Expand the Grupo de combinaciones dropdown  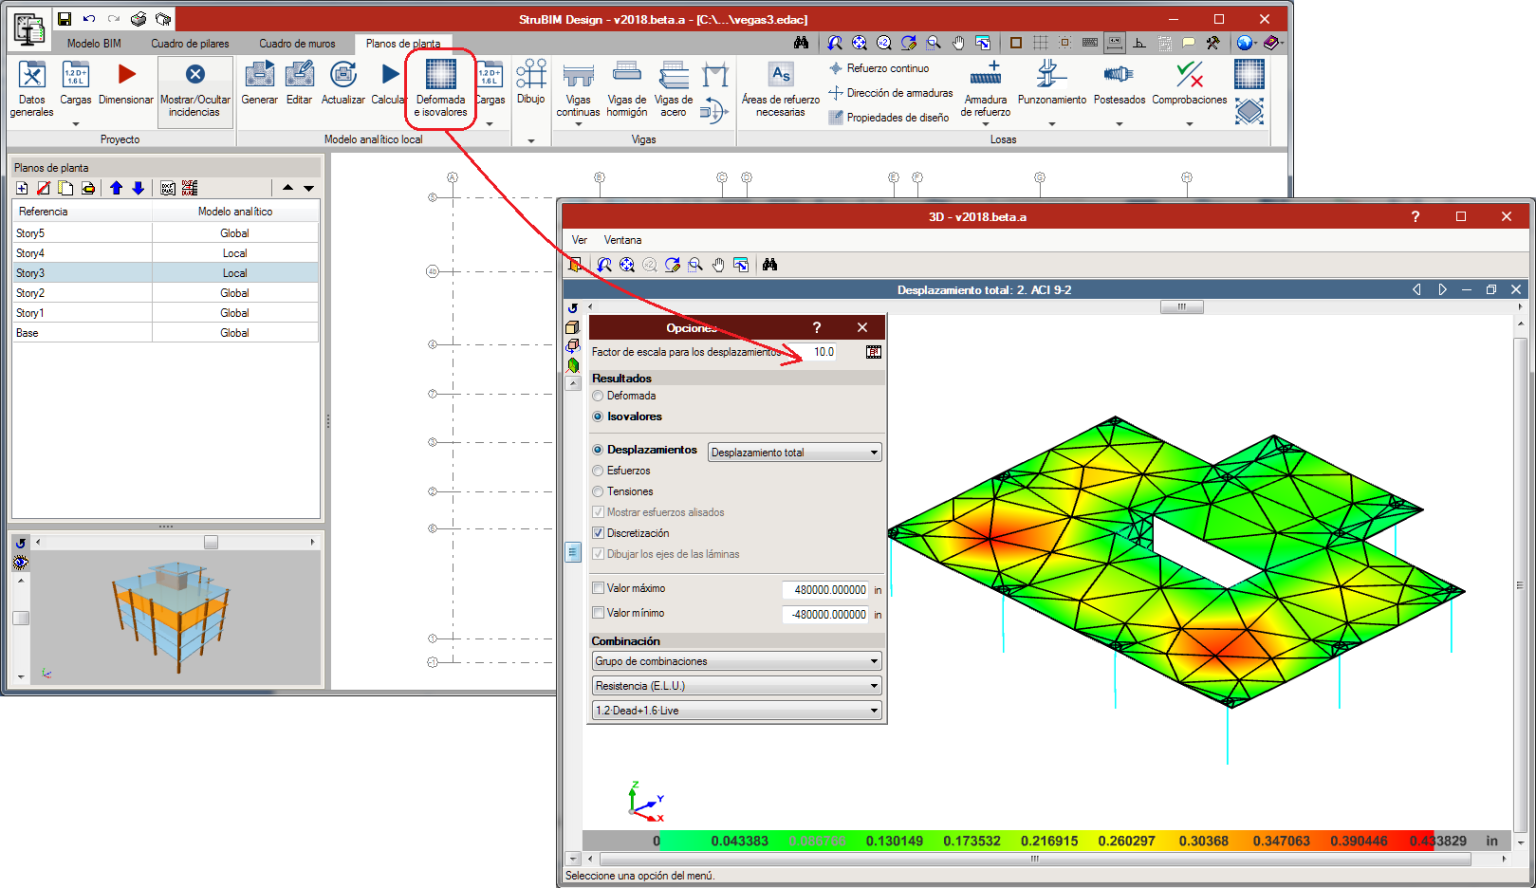click(x=736, y=661)
